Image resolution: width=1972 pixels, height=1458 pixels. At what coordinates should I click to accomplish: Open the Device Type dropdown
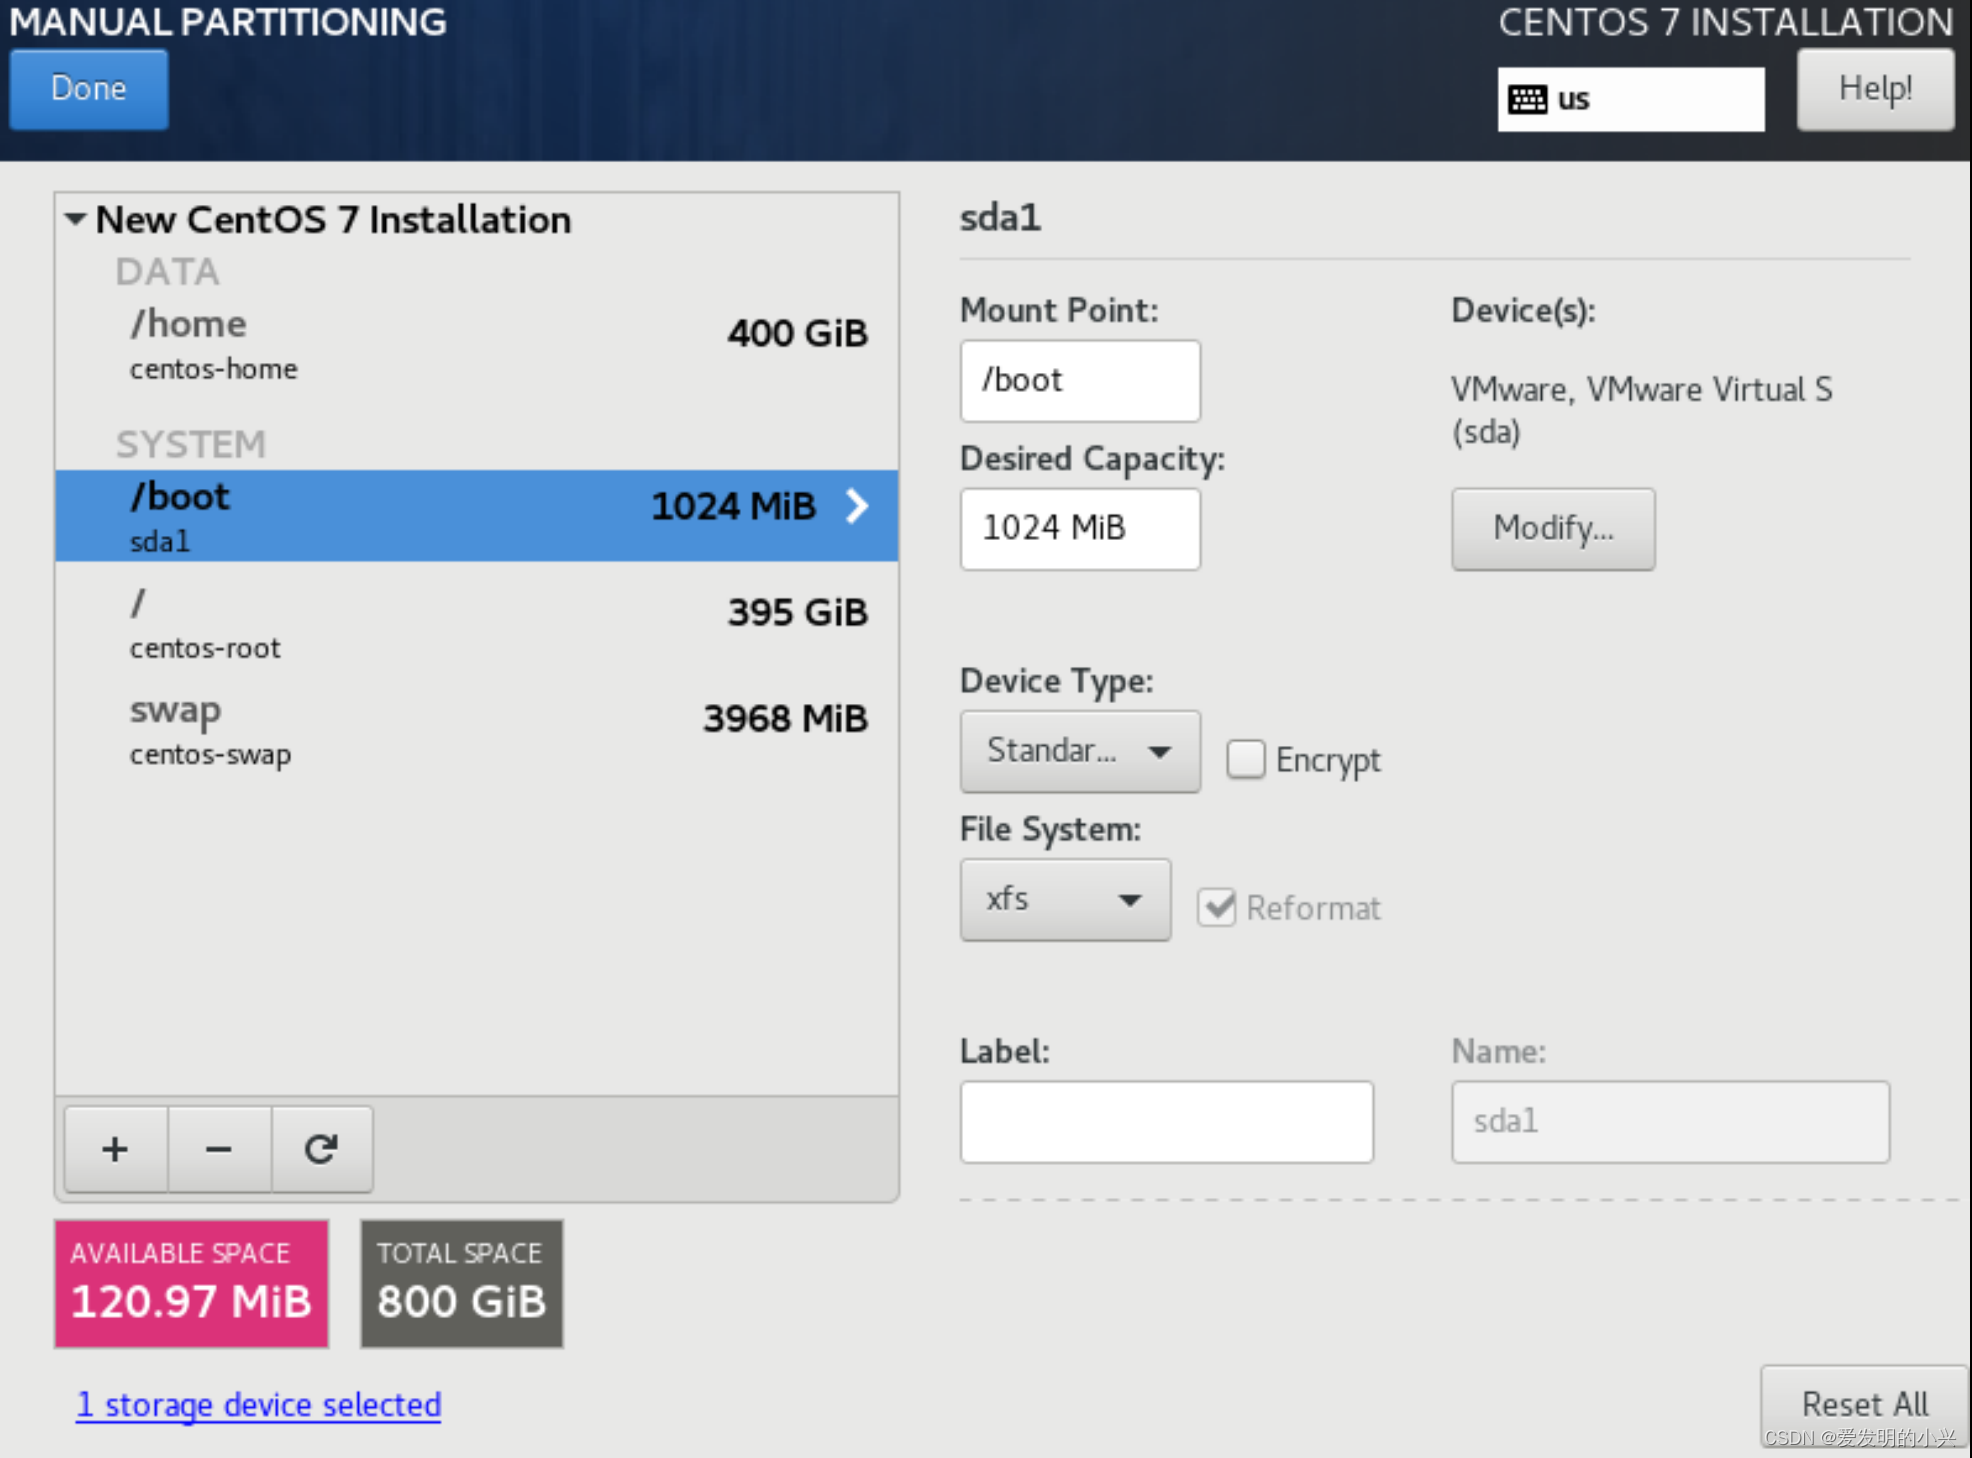tap(1080, 751)
